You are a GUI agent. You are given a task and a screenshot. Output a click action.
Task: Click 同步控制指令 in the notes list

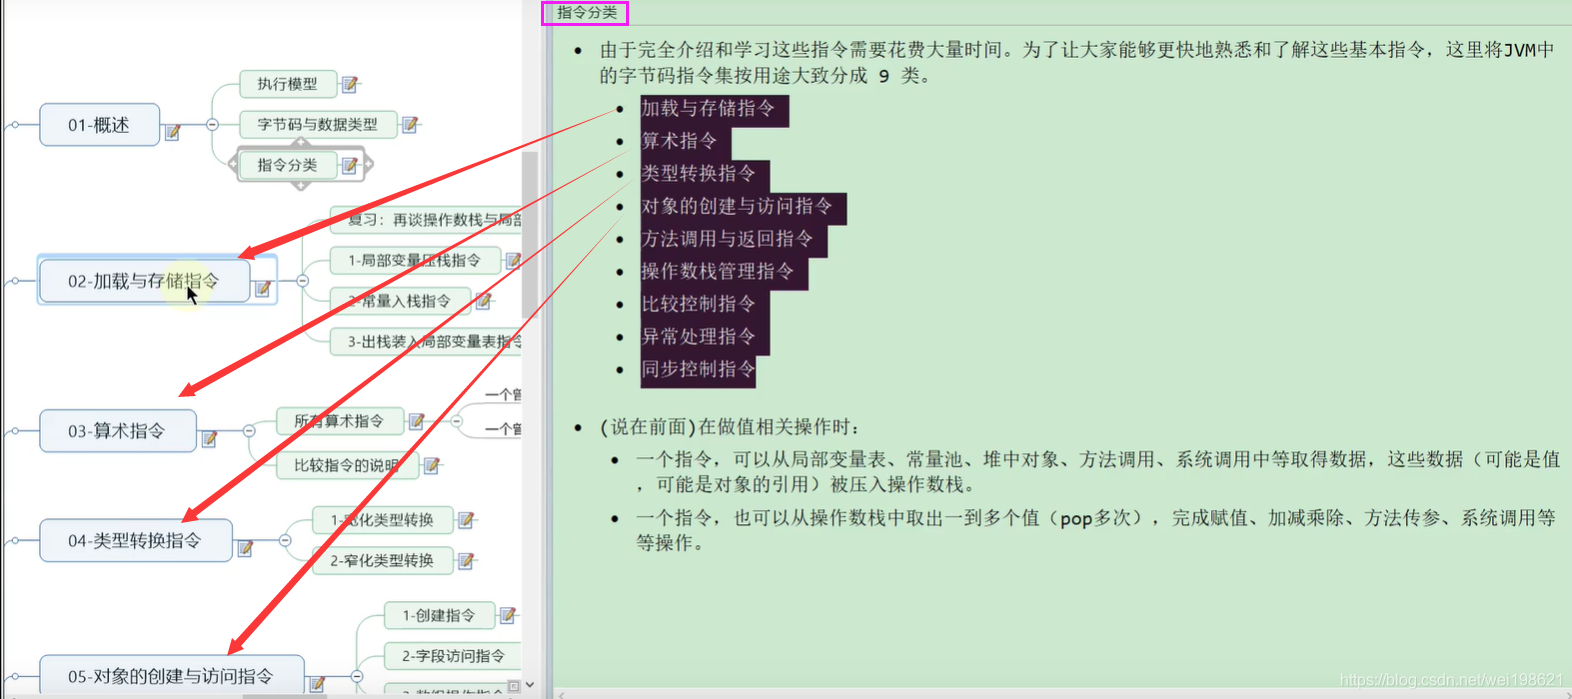tap(698, 368)
